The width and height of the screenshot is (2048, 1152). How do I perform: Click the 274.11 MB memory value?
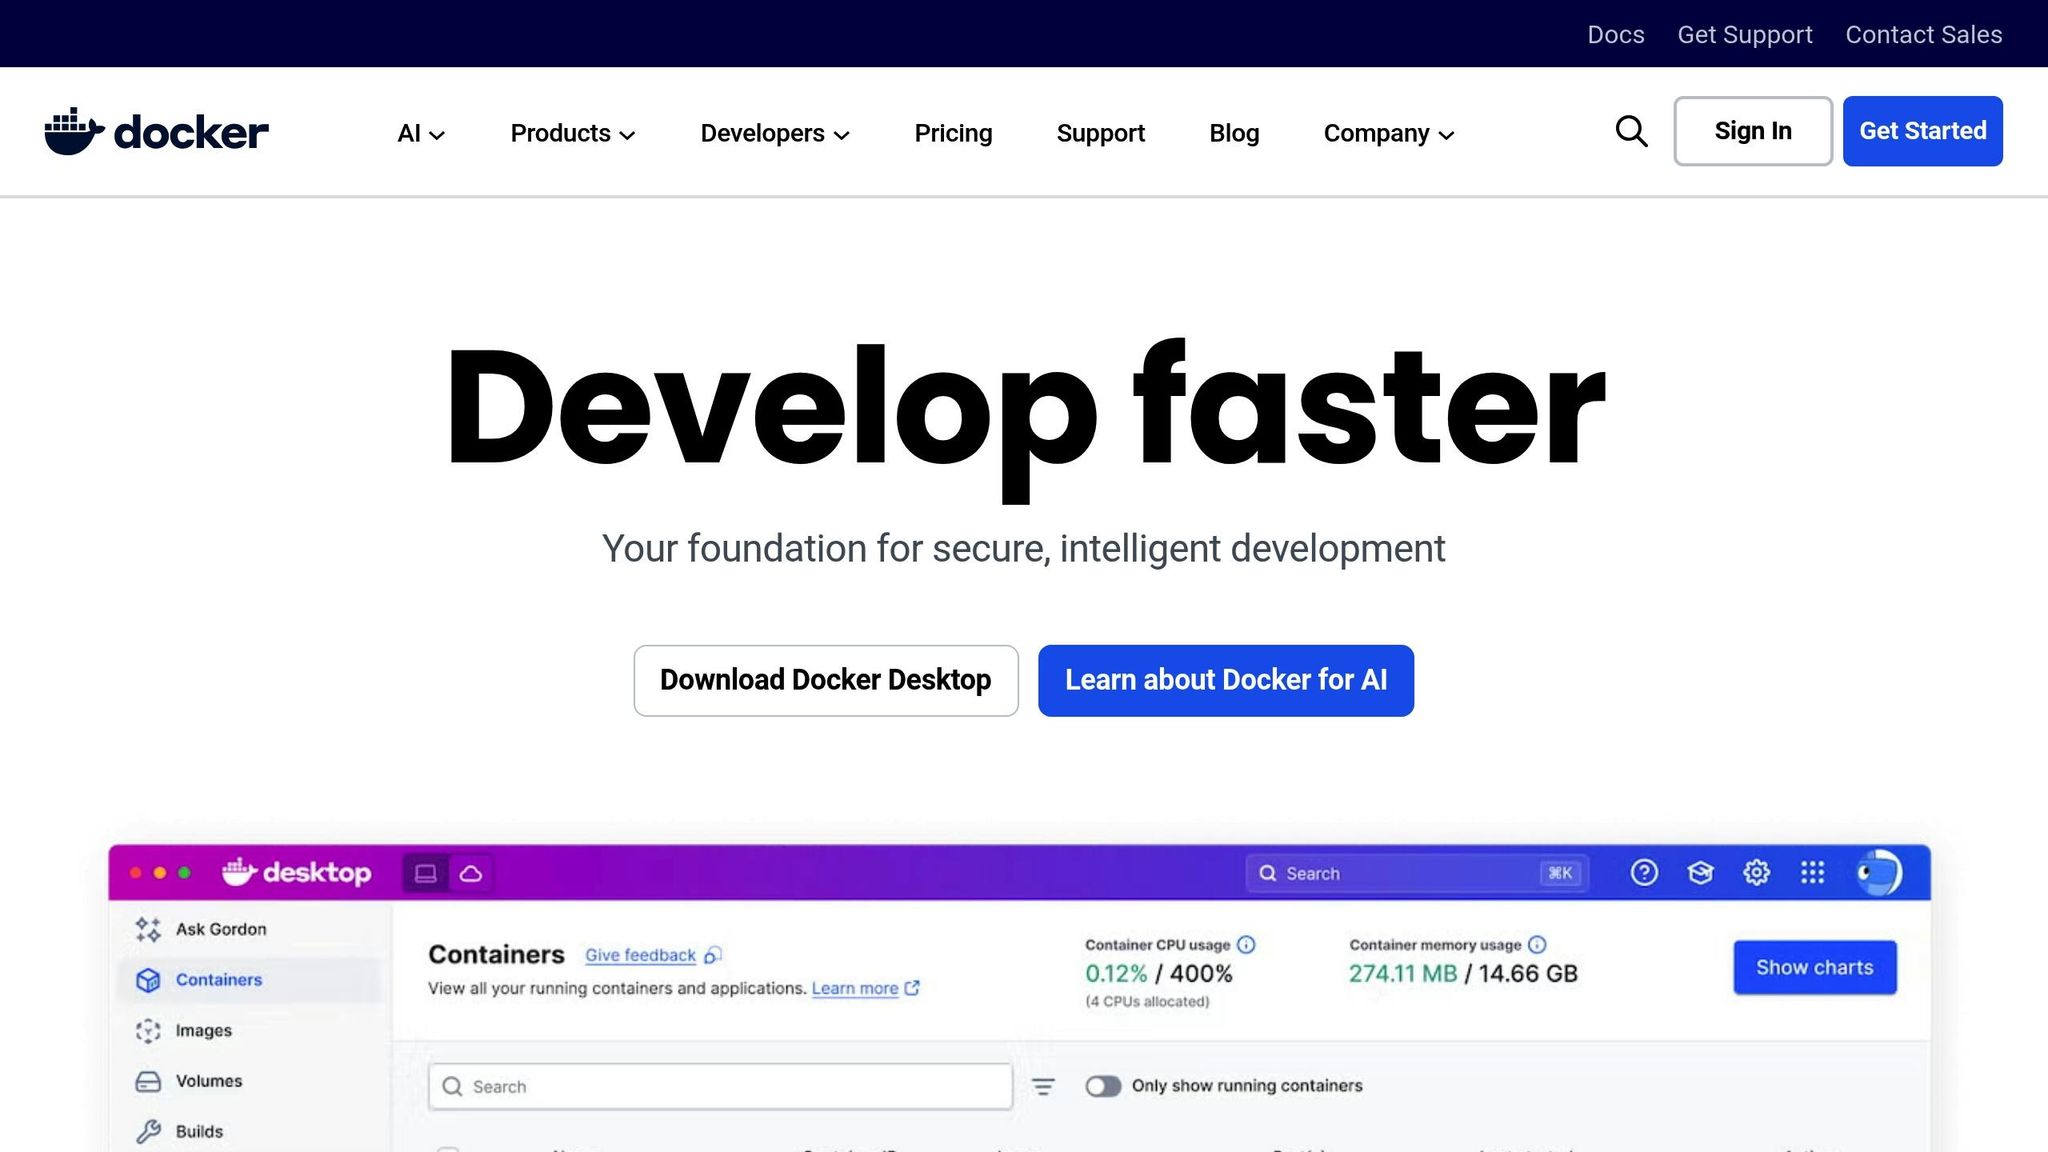(x=1403, y=973)
